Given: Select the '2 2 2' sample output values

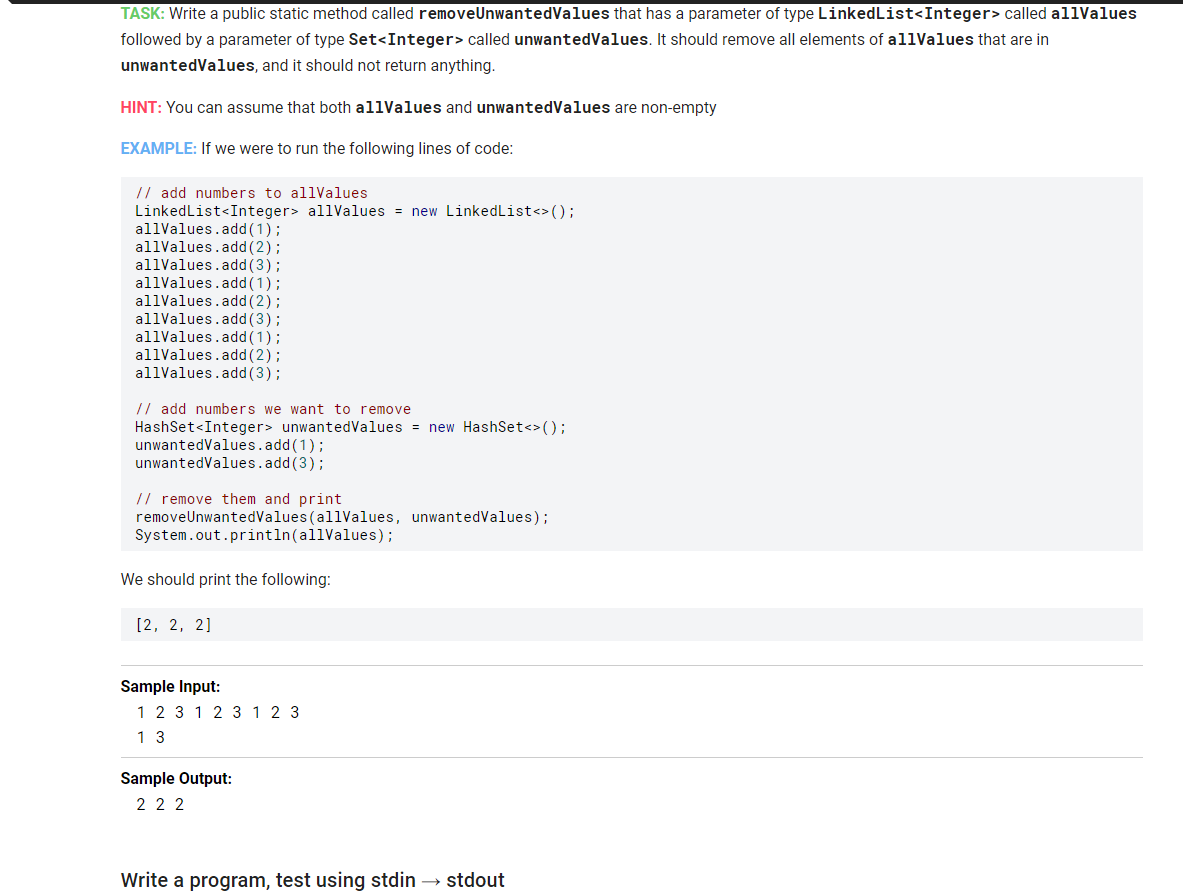Looking at the screenshot, I should [160, 804].
